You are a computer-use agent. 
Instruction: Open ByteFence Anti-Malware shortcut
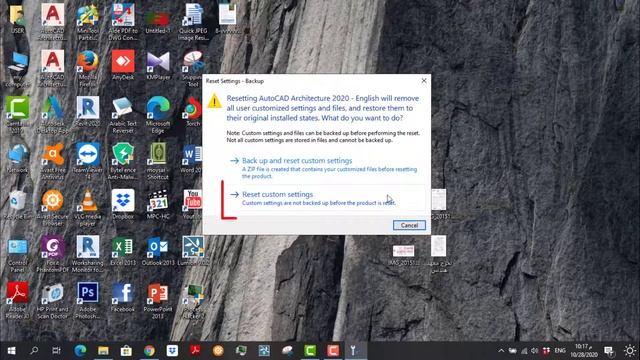123,162
